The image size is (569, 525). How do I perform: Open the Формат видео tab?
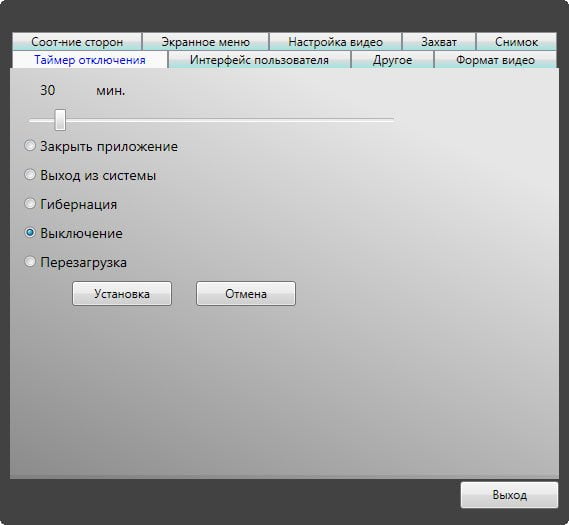tap(495, 60)
